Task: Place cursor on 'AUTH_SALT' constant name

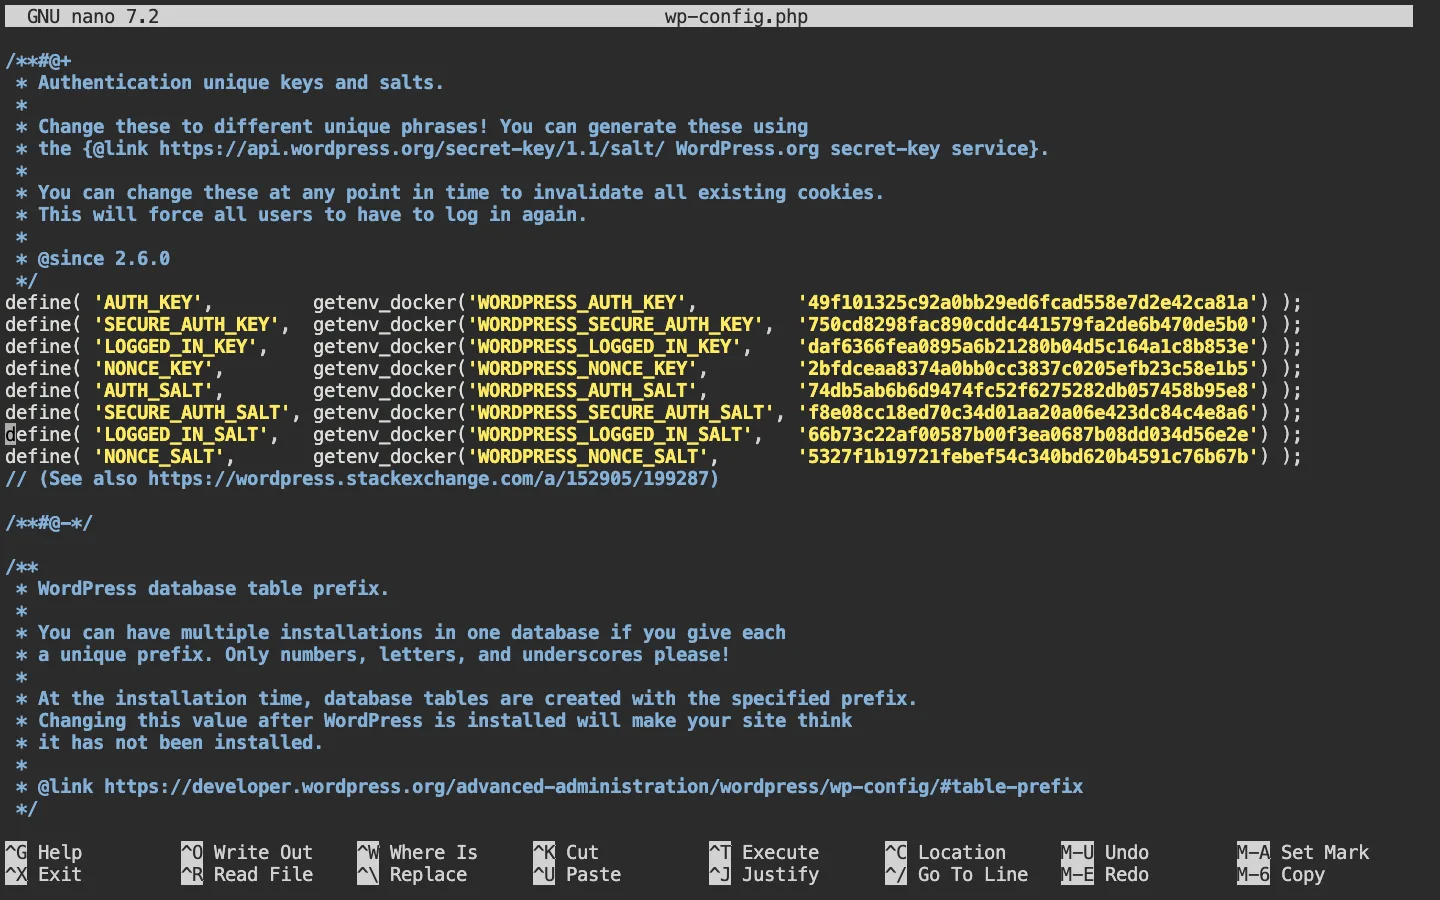Action: point(154,390)
